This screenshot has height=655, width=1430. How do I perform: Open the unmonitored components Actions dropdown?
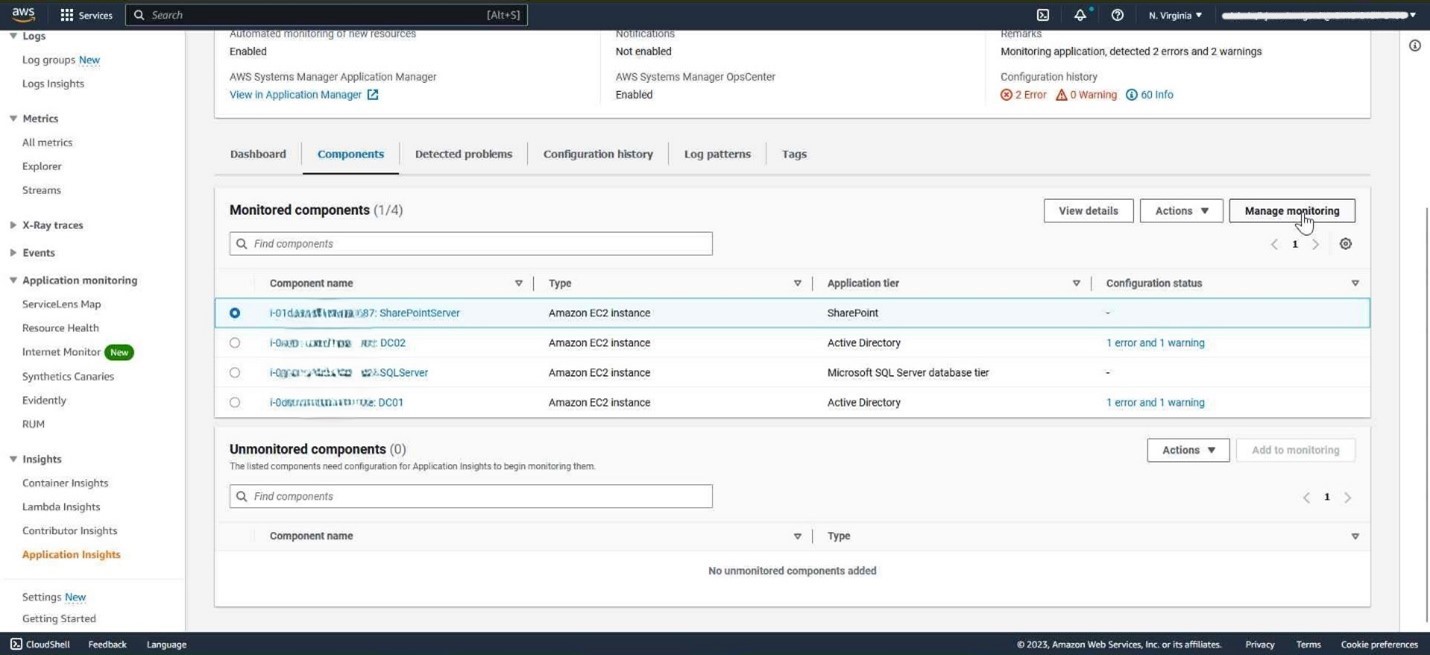pyautogui.click(x=1188, y=450)
